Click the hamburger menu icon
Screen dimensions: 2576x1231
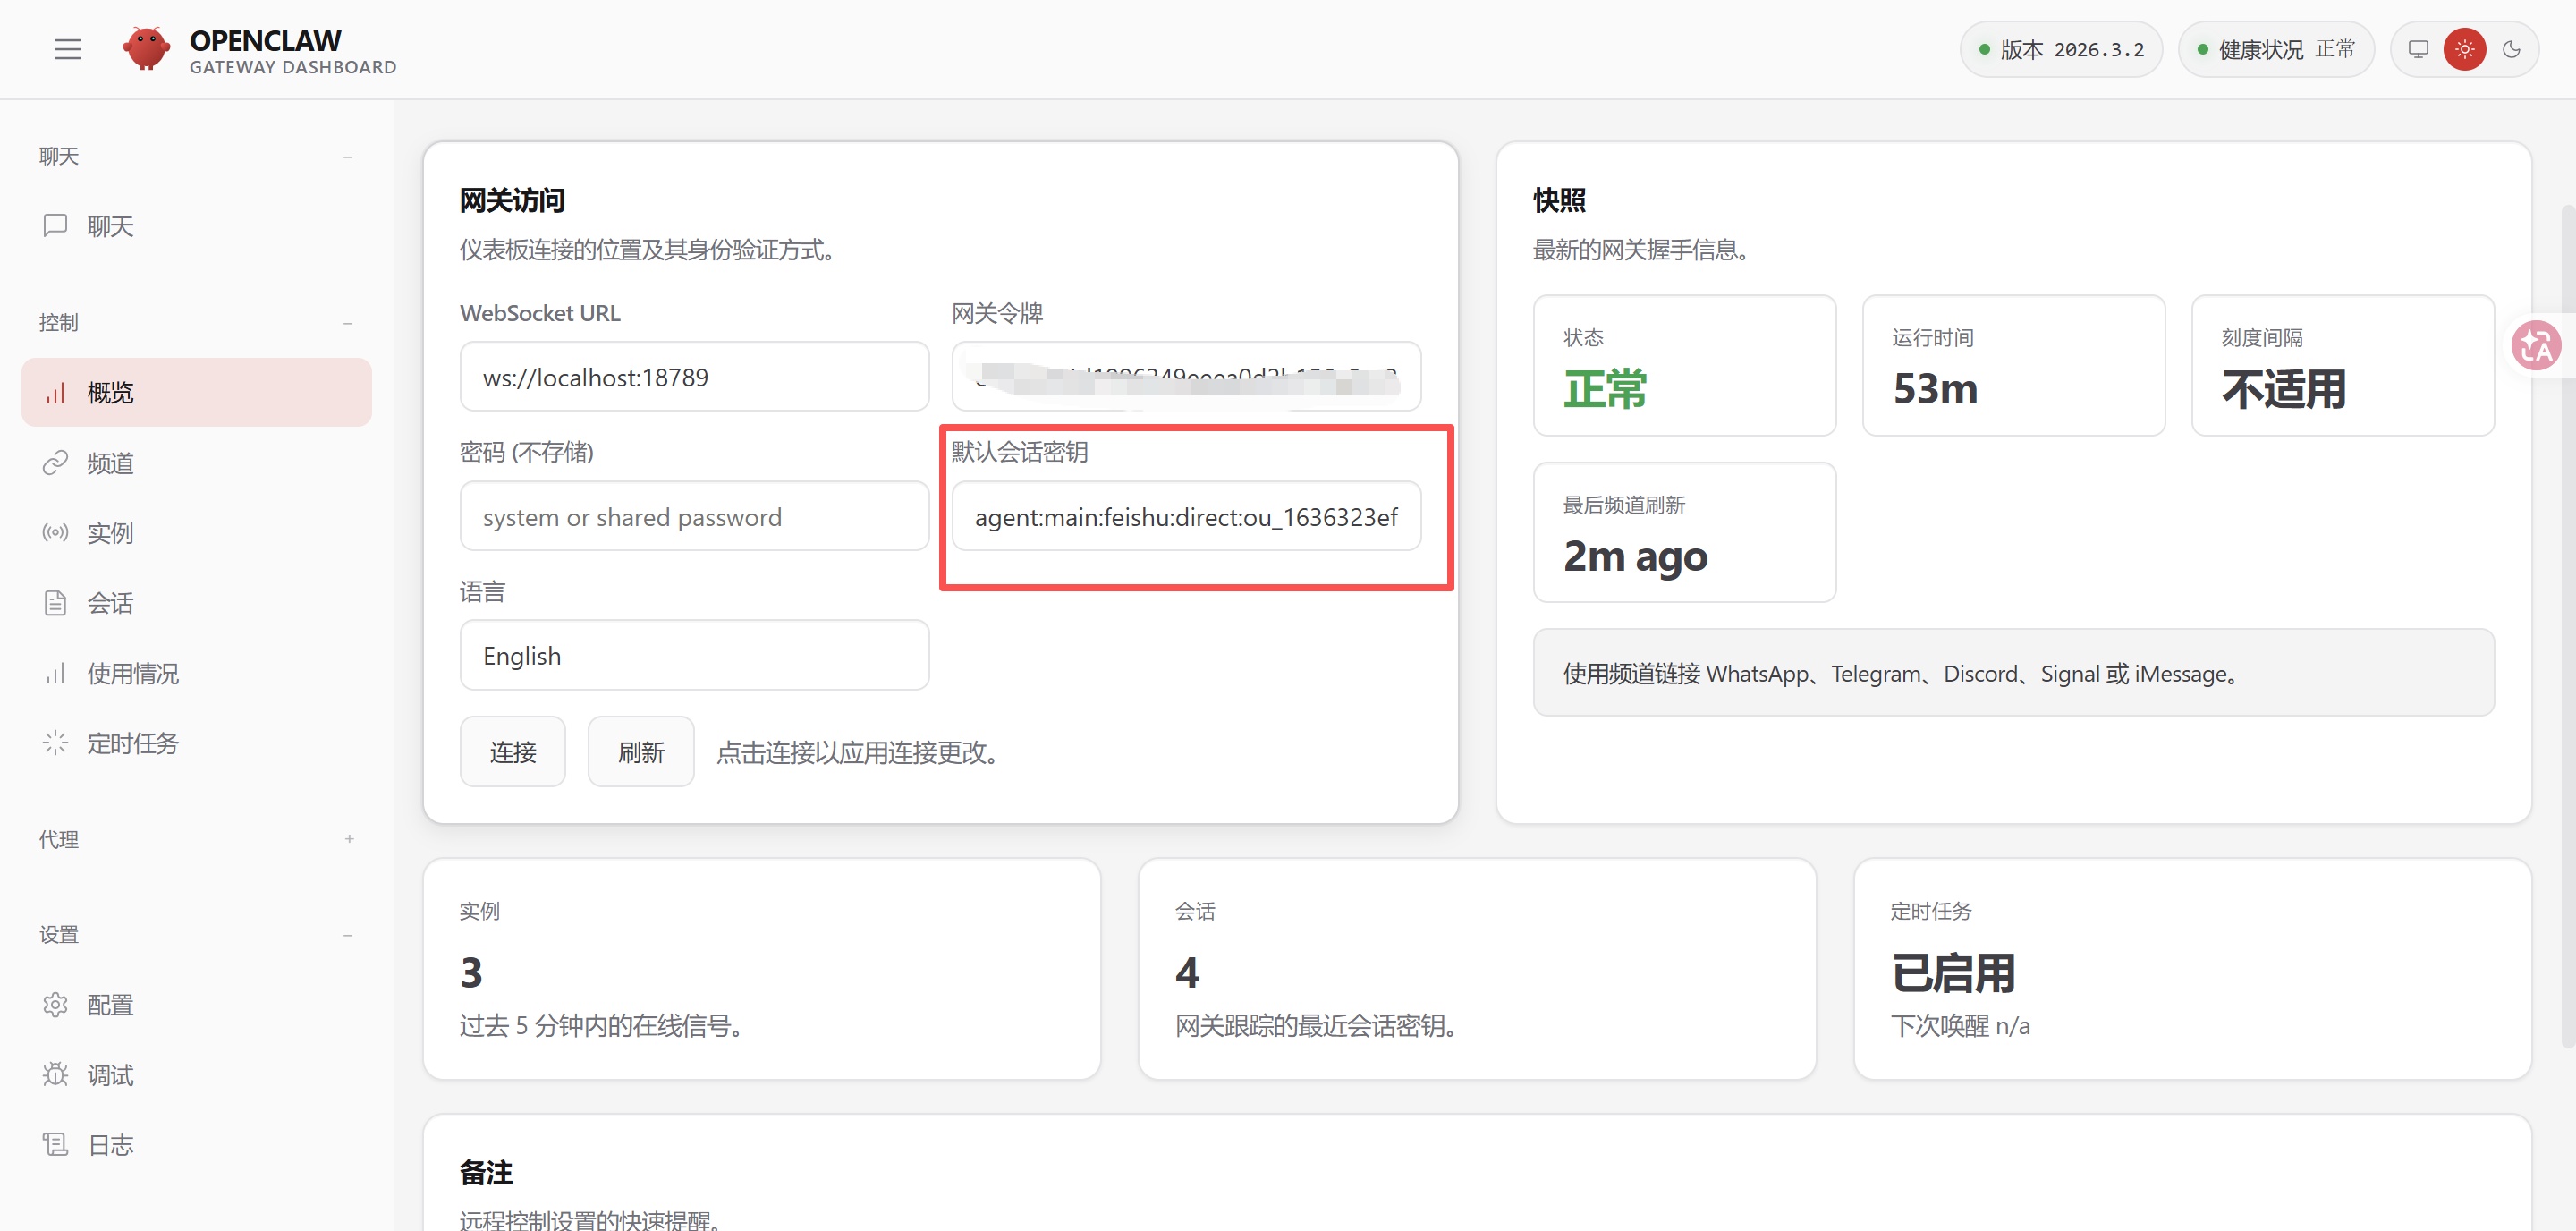click(x=67, y=49)
